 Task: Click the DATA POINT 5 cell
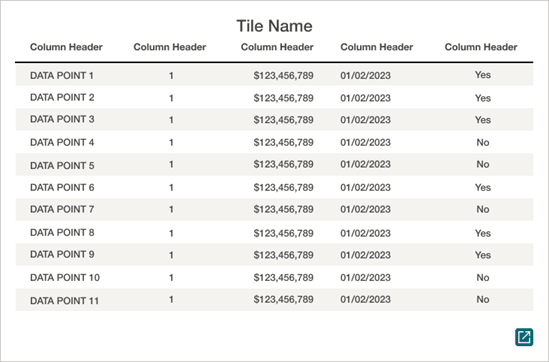62,165
